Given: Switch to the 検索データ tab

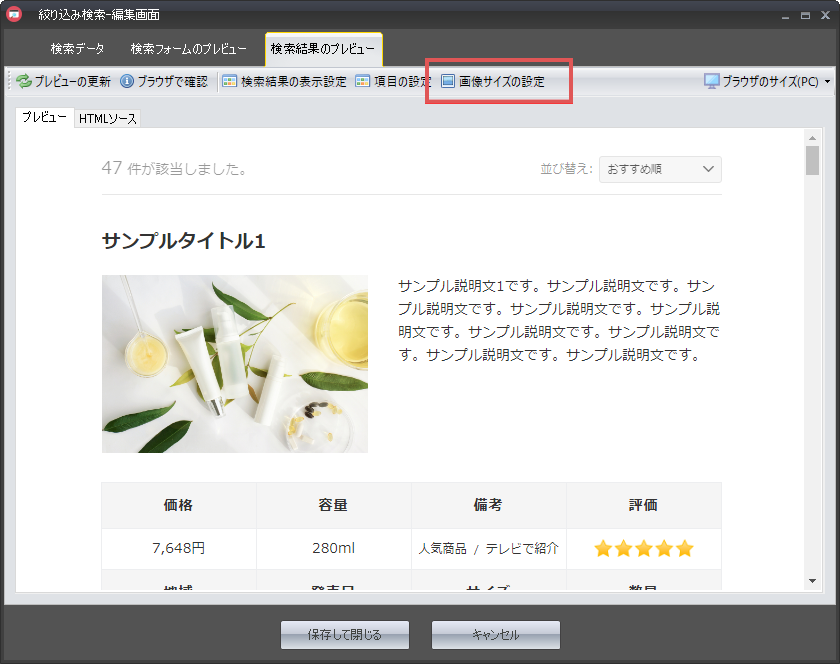Looking at the screenshot, I should point(77,49).
